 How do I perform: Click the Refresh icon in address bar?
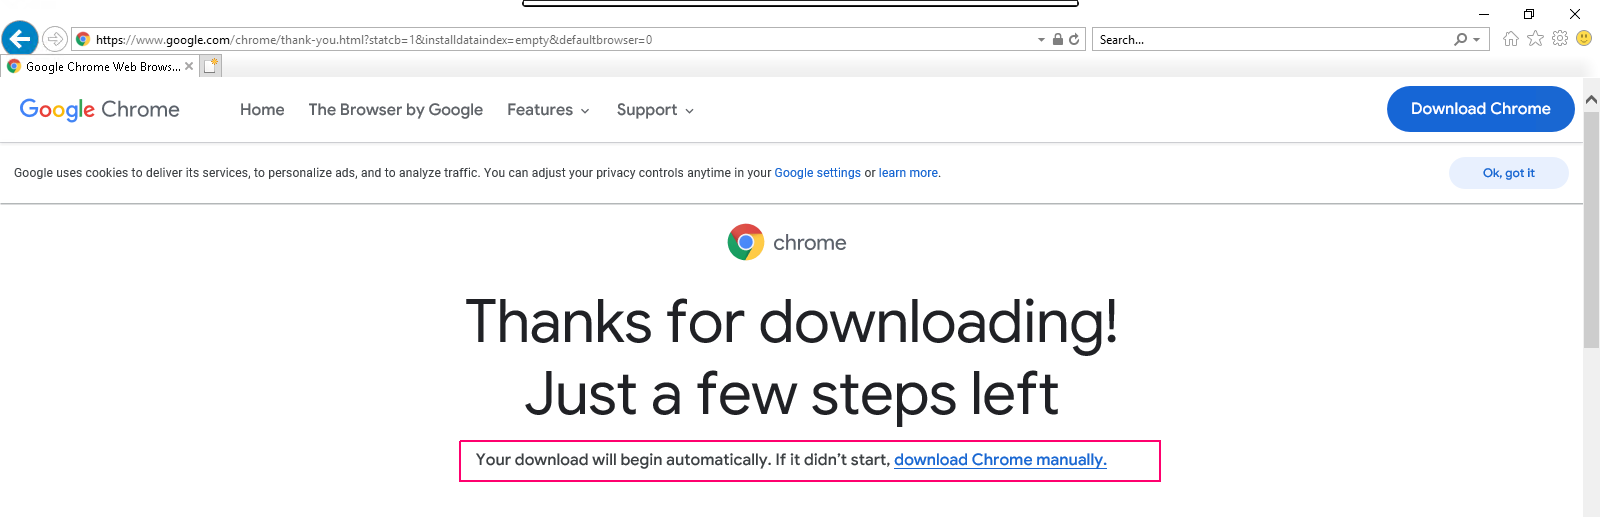1074,40
